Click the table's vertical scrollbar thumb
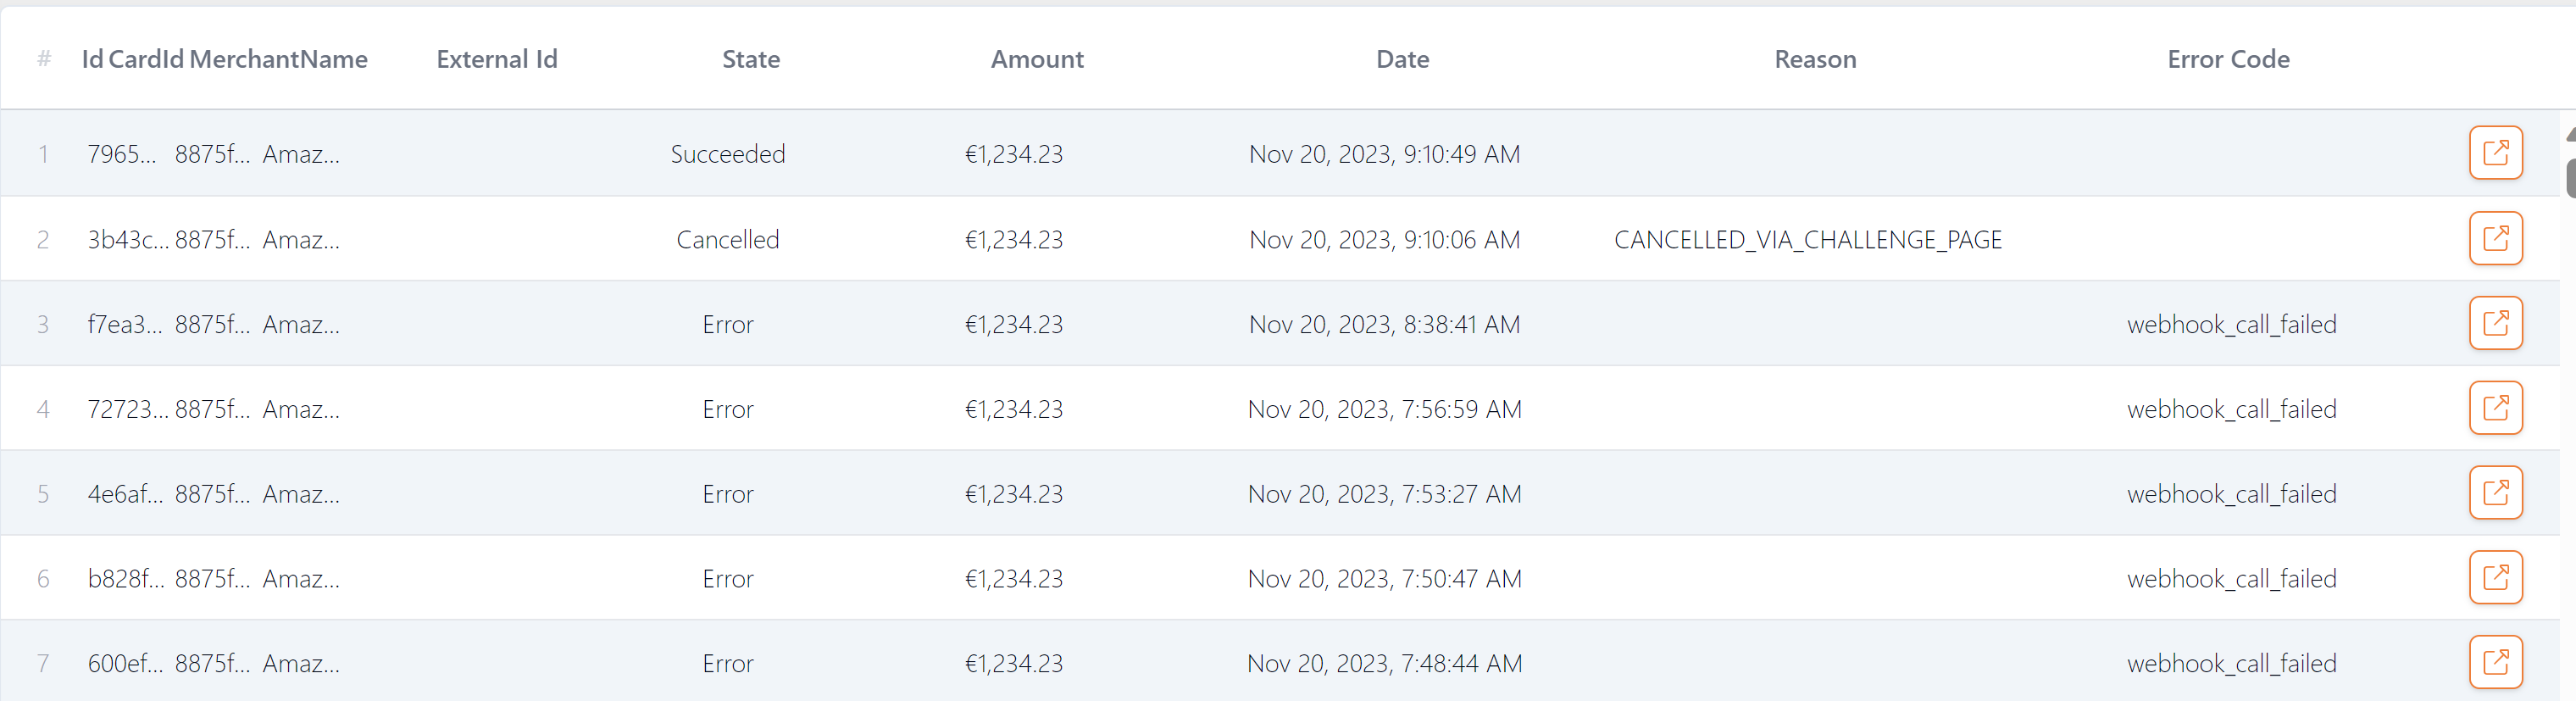Image resolution: width=2576 pixels, height=701 pixels. pyautogui.click(x=2570, y=178)
